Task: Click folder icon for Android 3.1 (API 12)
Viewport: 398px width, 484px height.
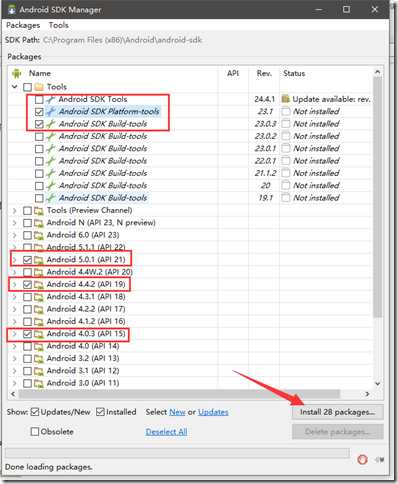Action: coord(39,371)
